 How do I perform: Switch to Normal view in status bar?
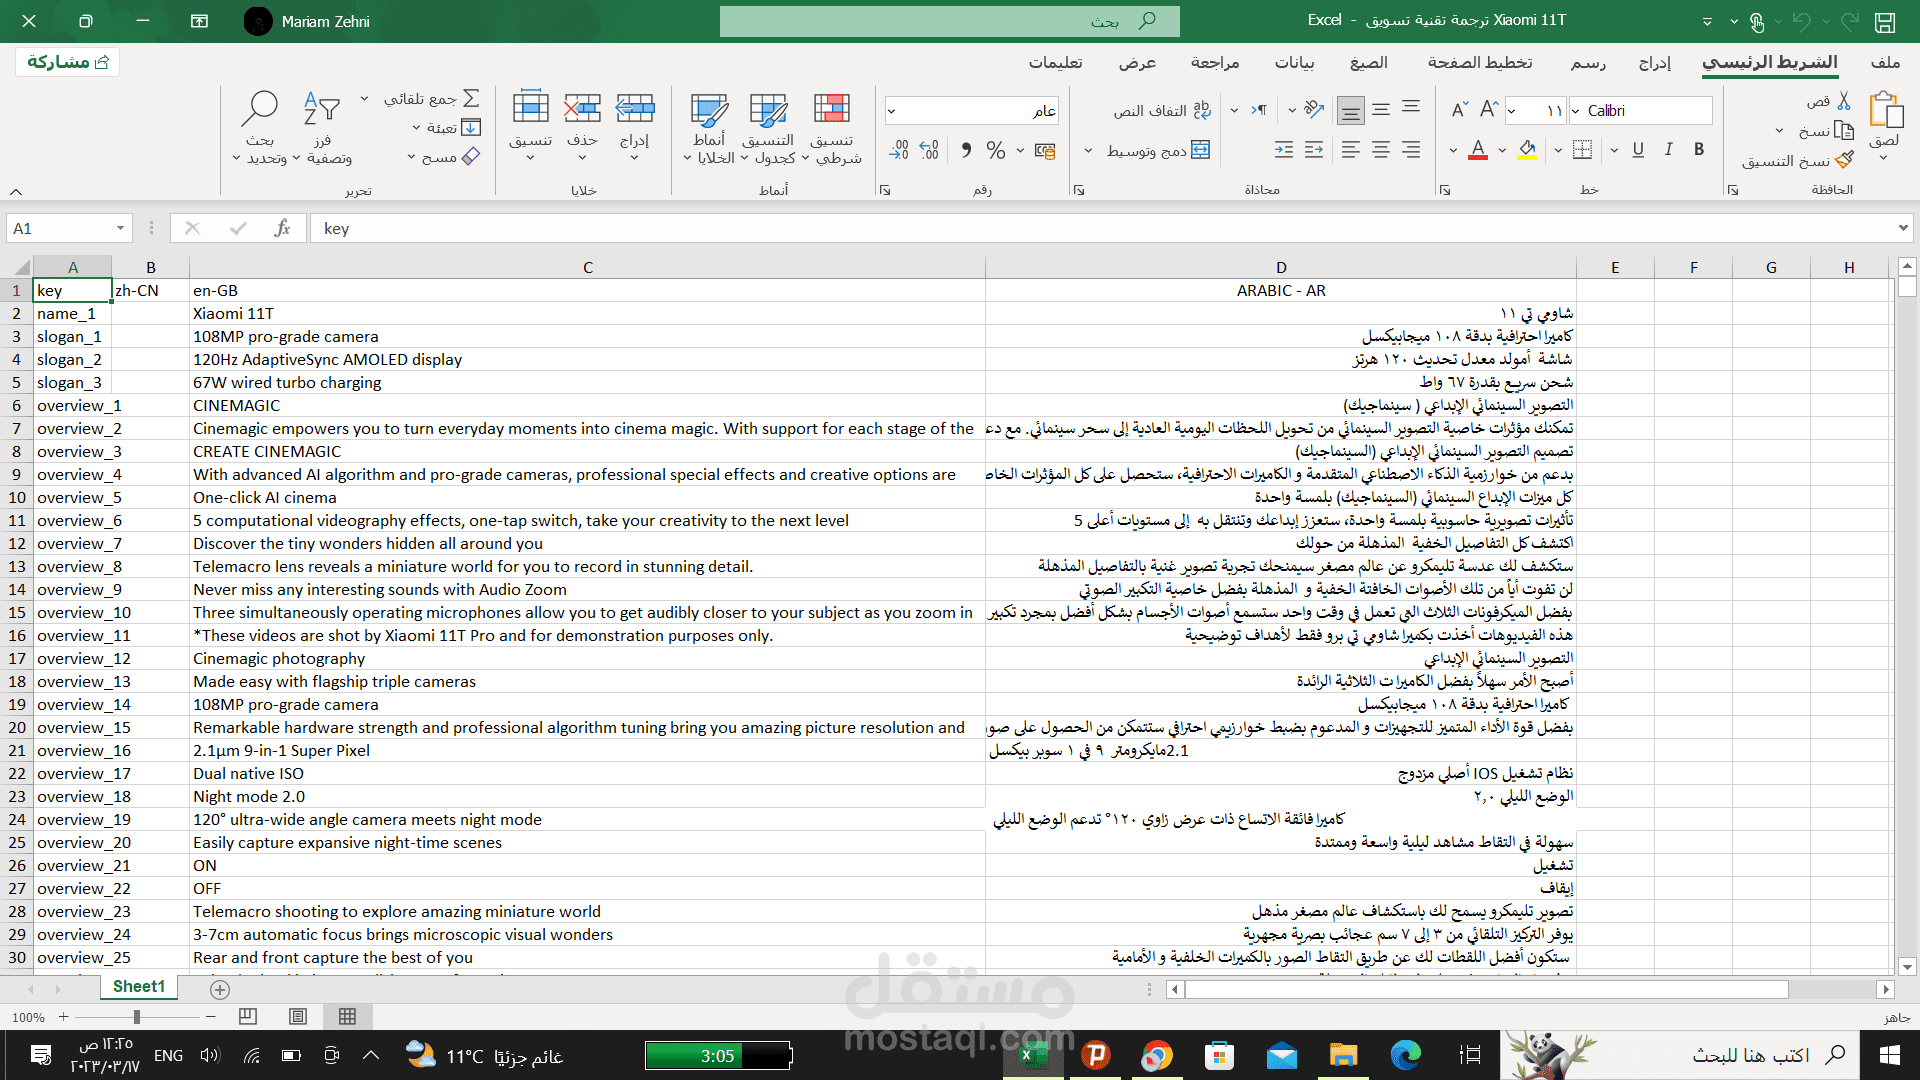click(x=347, y=1017)
